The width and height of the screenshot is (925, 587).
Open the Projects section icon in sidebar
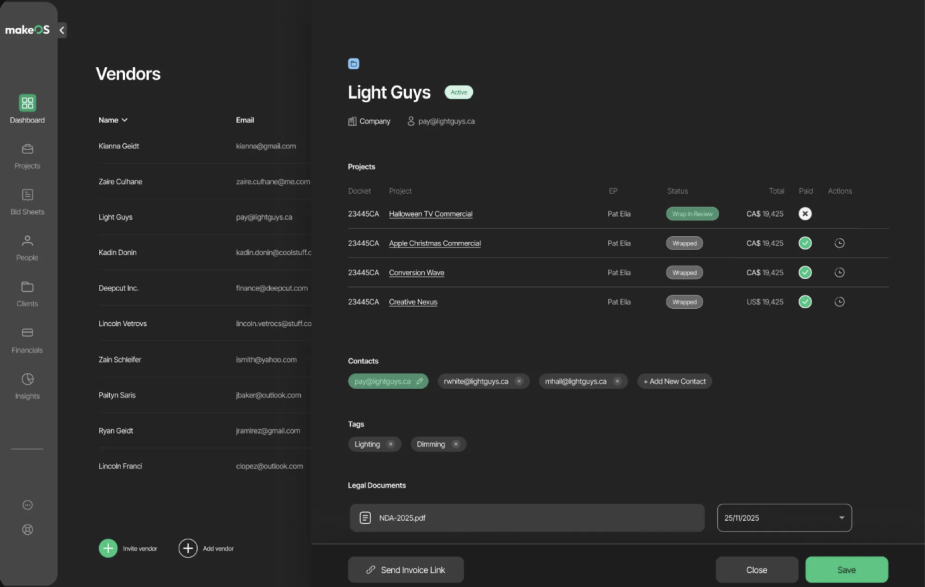tap(27, 149)
